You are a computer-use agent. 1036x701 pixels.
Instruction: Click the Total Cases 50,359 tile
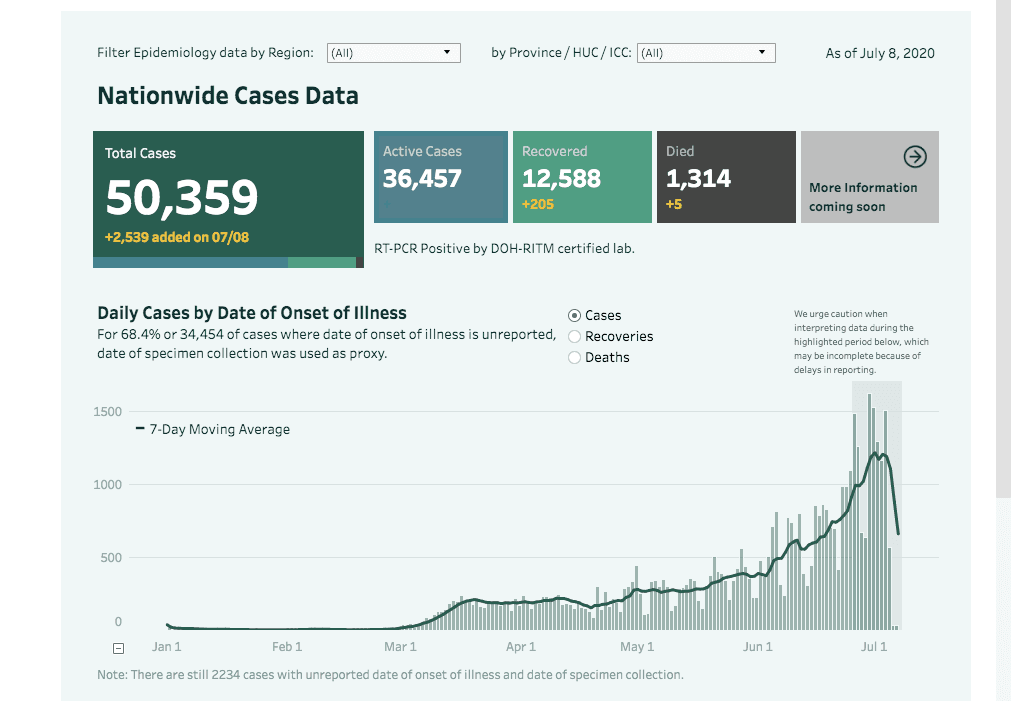coord(228,197)
